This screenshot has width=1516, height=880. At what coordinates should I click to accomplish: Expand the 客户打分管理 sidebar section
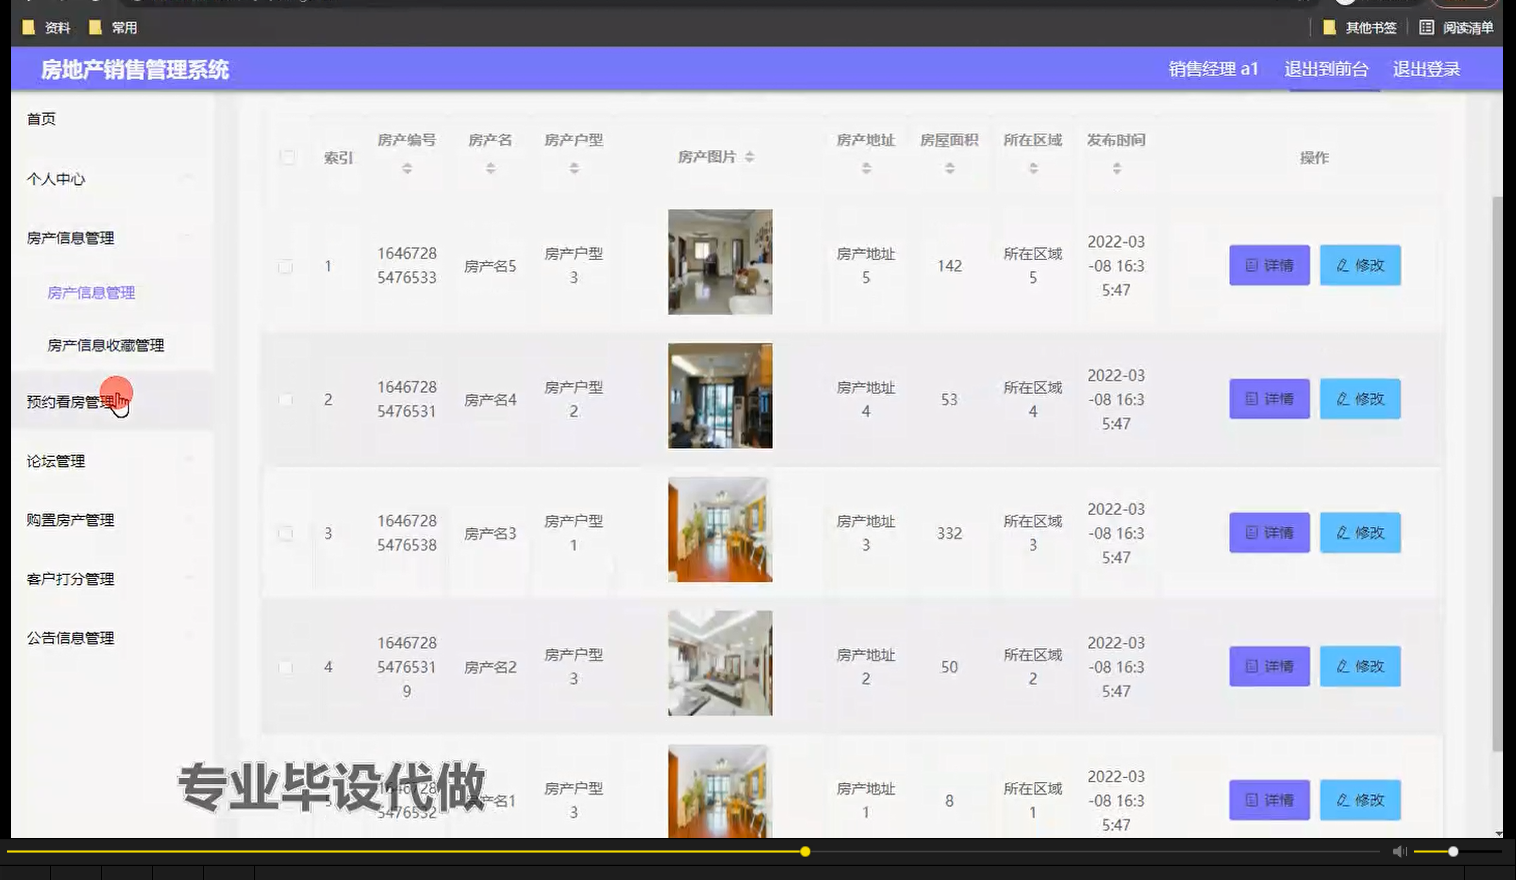pos(69,579)
